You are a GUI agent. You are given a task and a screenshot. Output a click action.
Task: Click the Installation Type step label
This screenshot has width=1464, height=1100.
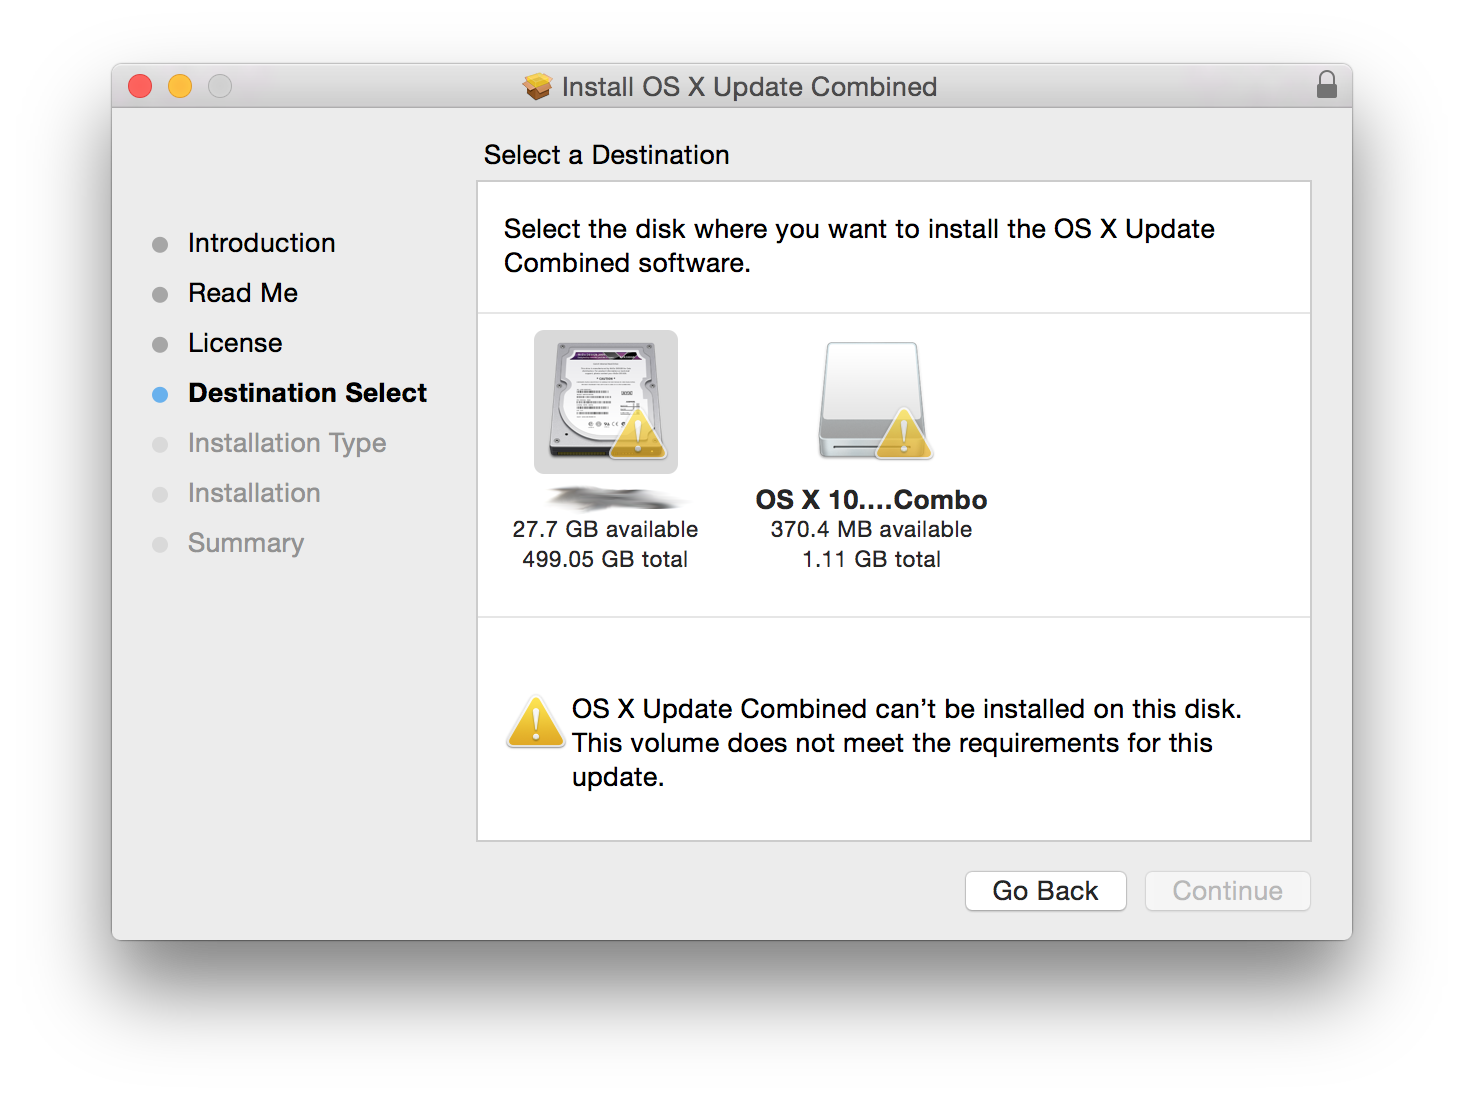287,443
